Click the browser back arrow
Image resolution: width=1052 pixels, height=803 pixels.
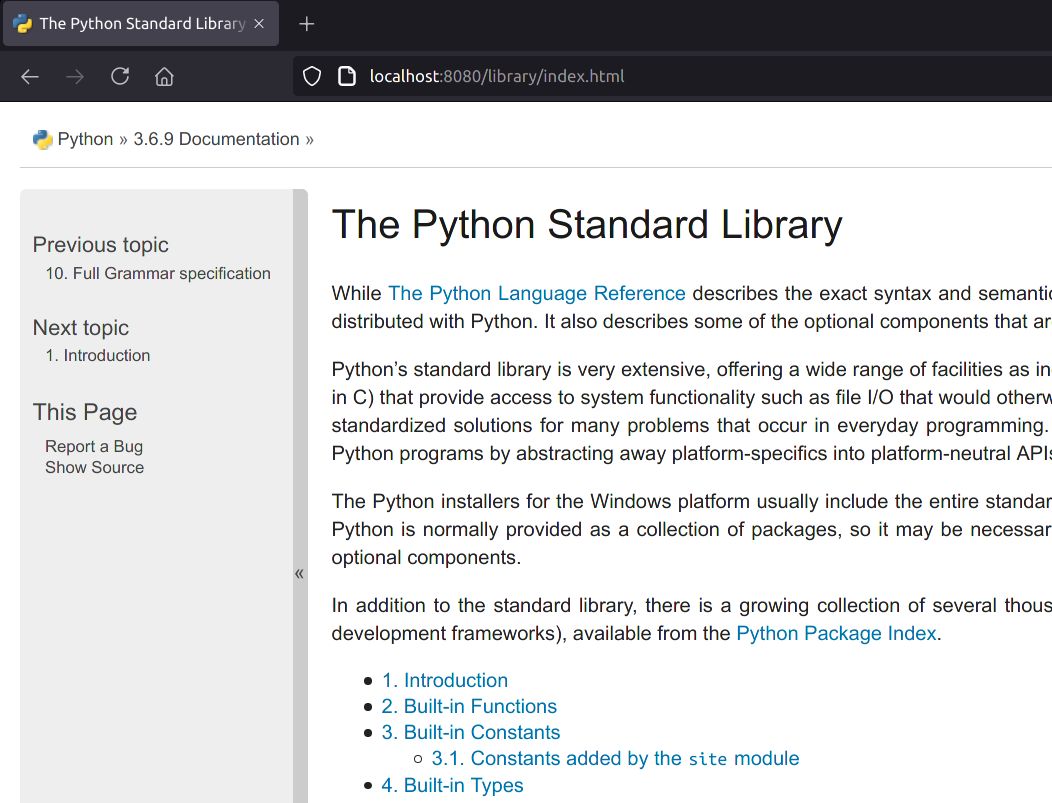[30, 76]
